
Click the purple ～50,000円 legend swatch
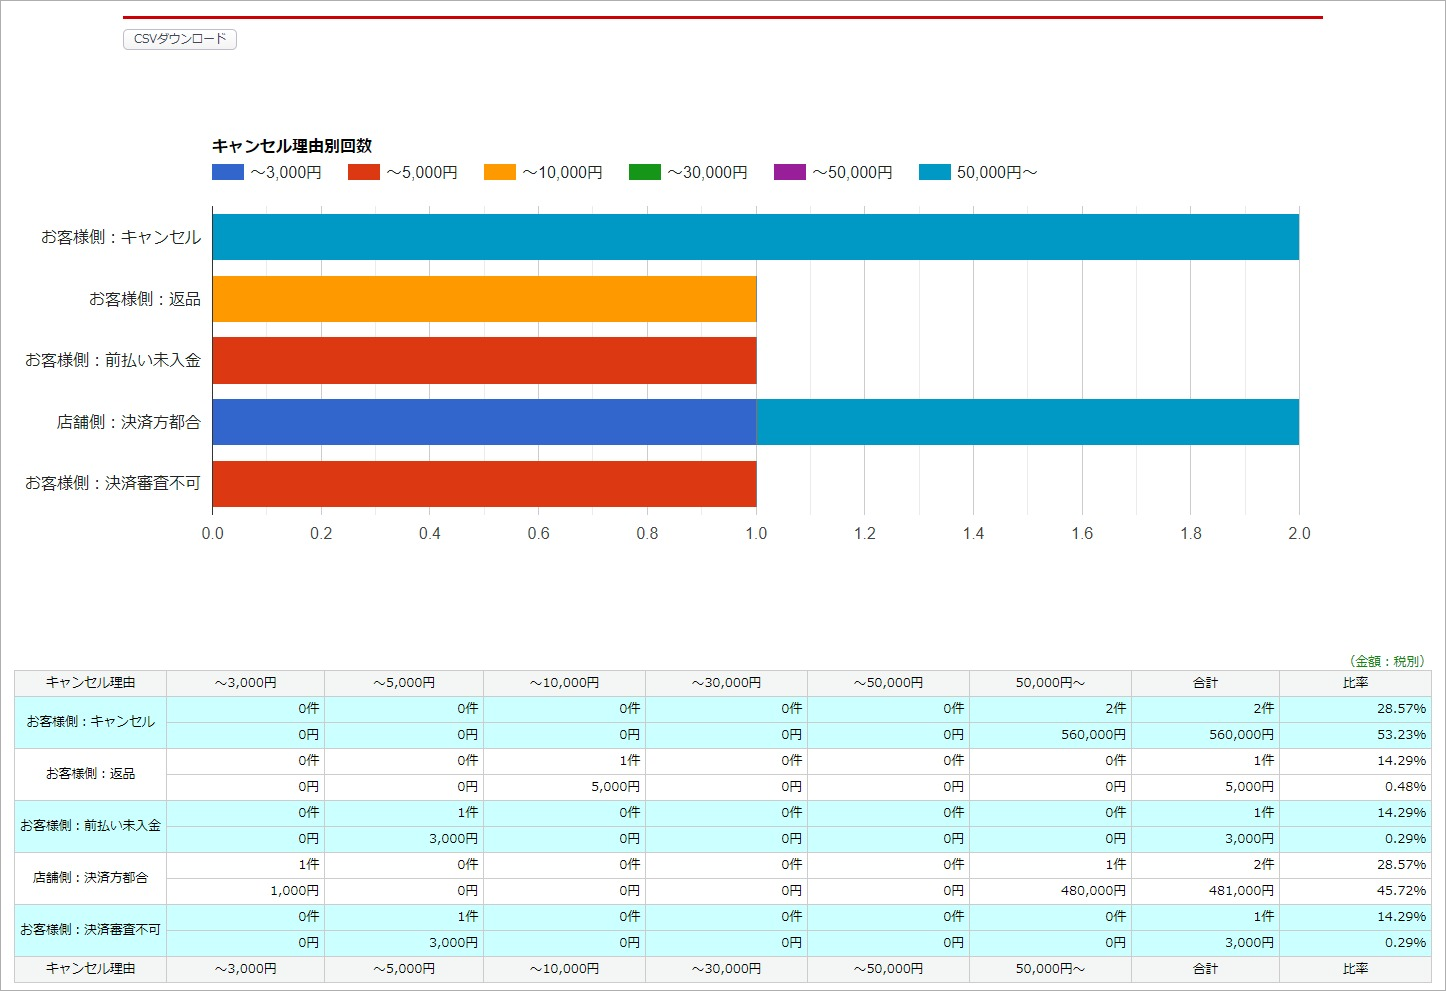[790, 172]
